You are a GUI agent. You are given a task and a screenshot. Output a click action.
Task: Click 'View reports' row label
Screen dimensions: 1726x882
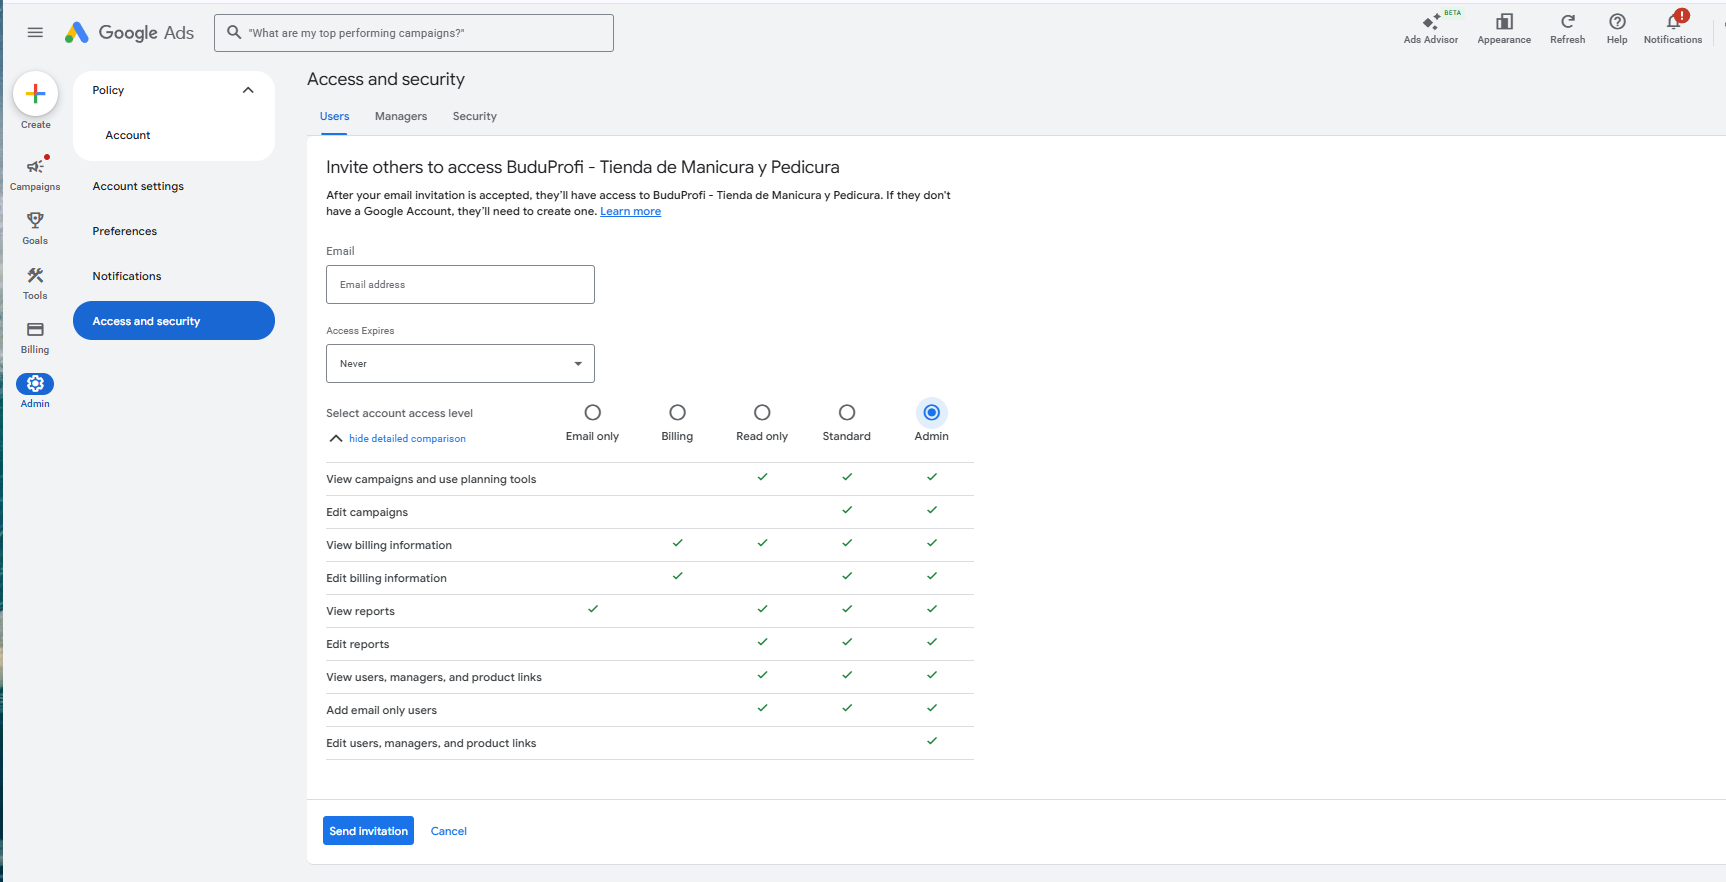360,611
